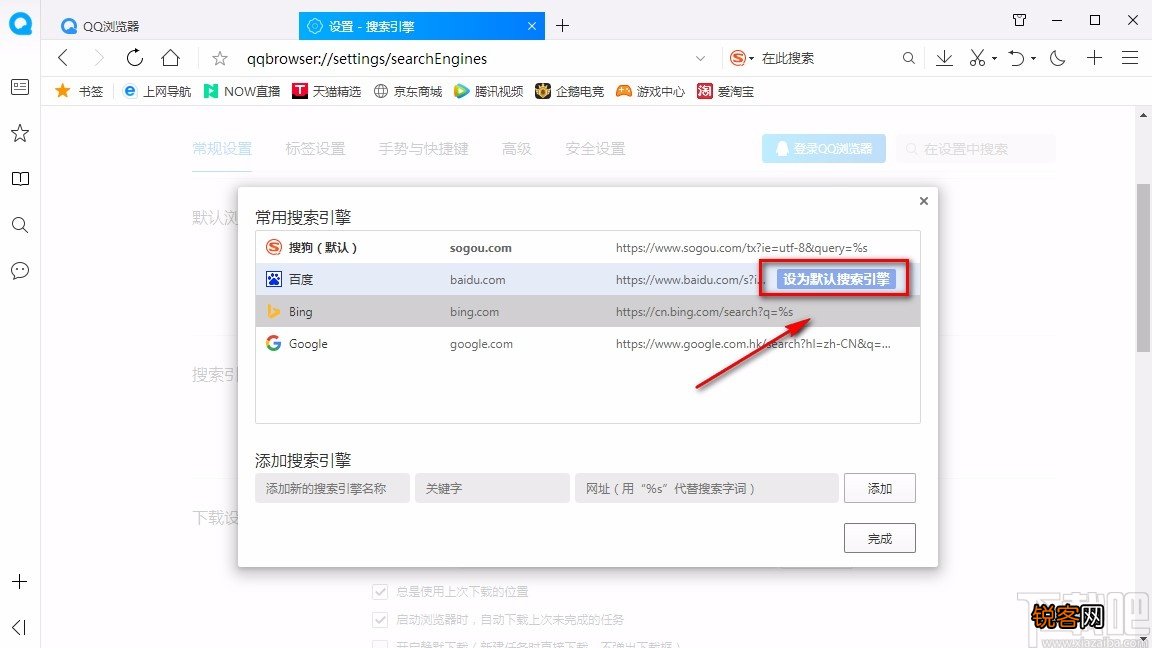Add sidebar app with plus icon

20,582
